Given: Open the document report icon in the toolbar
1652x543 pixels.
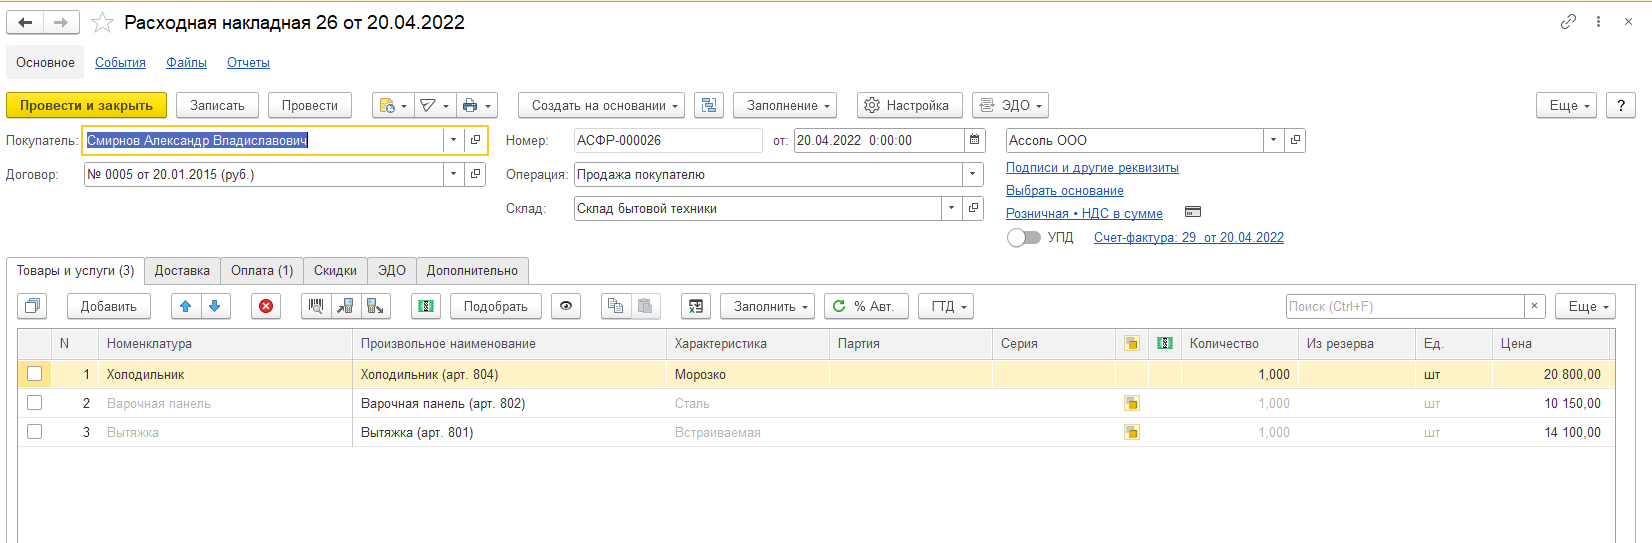Looking at the screenshot, I should (392, 105).
